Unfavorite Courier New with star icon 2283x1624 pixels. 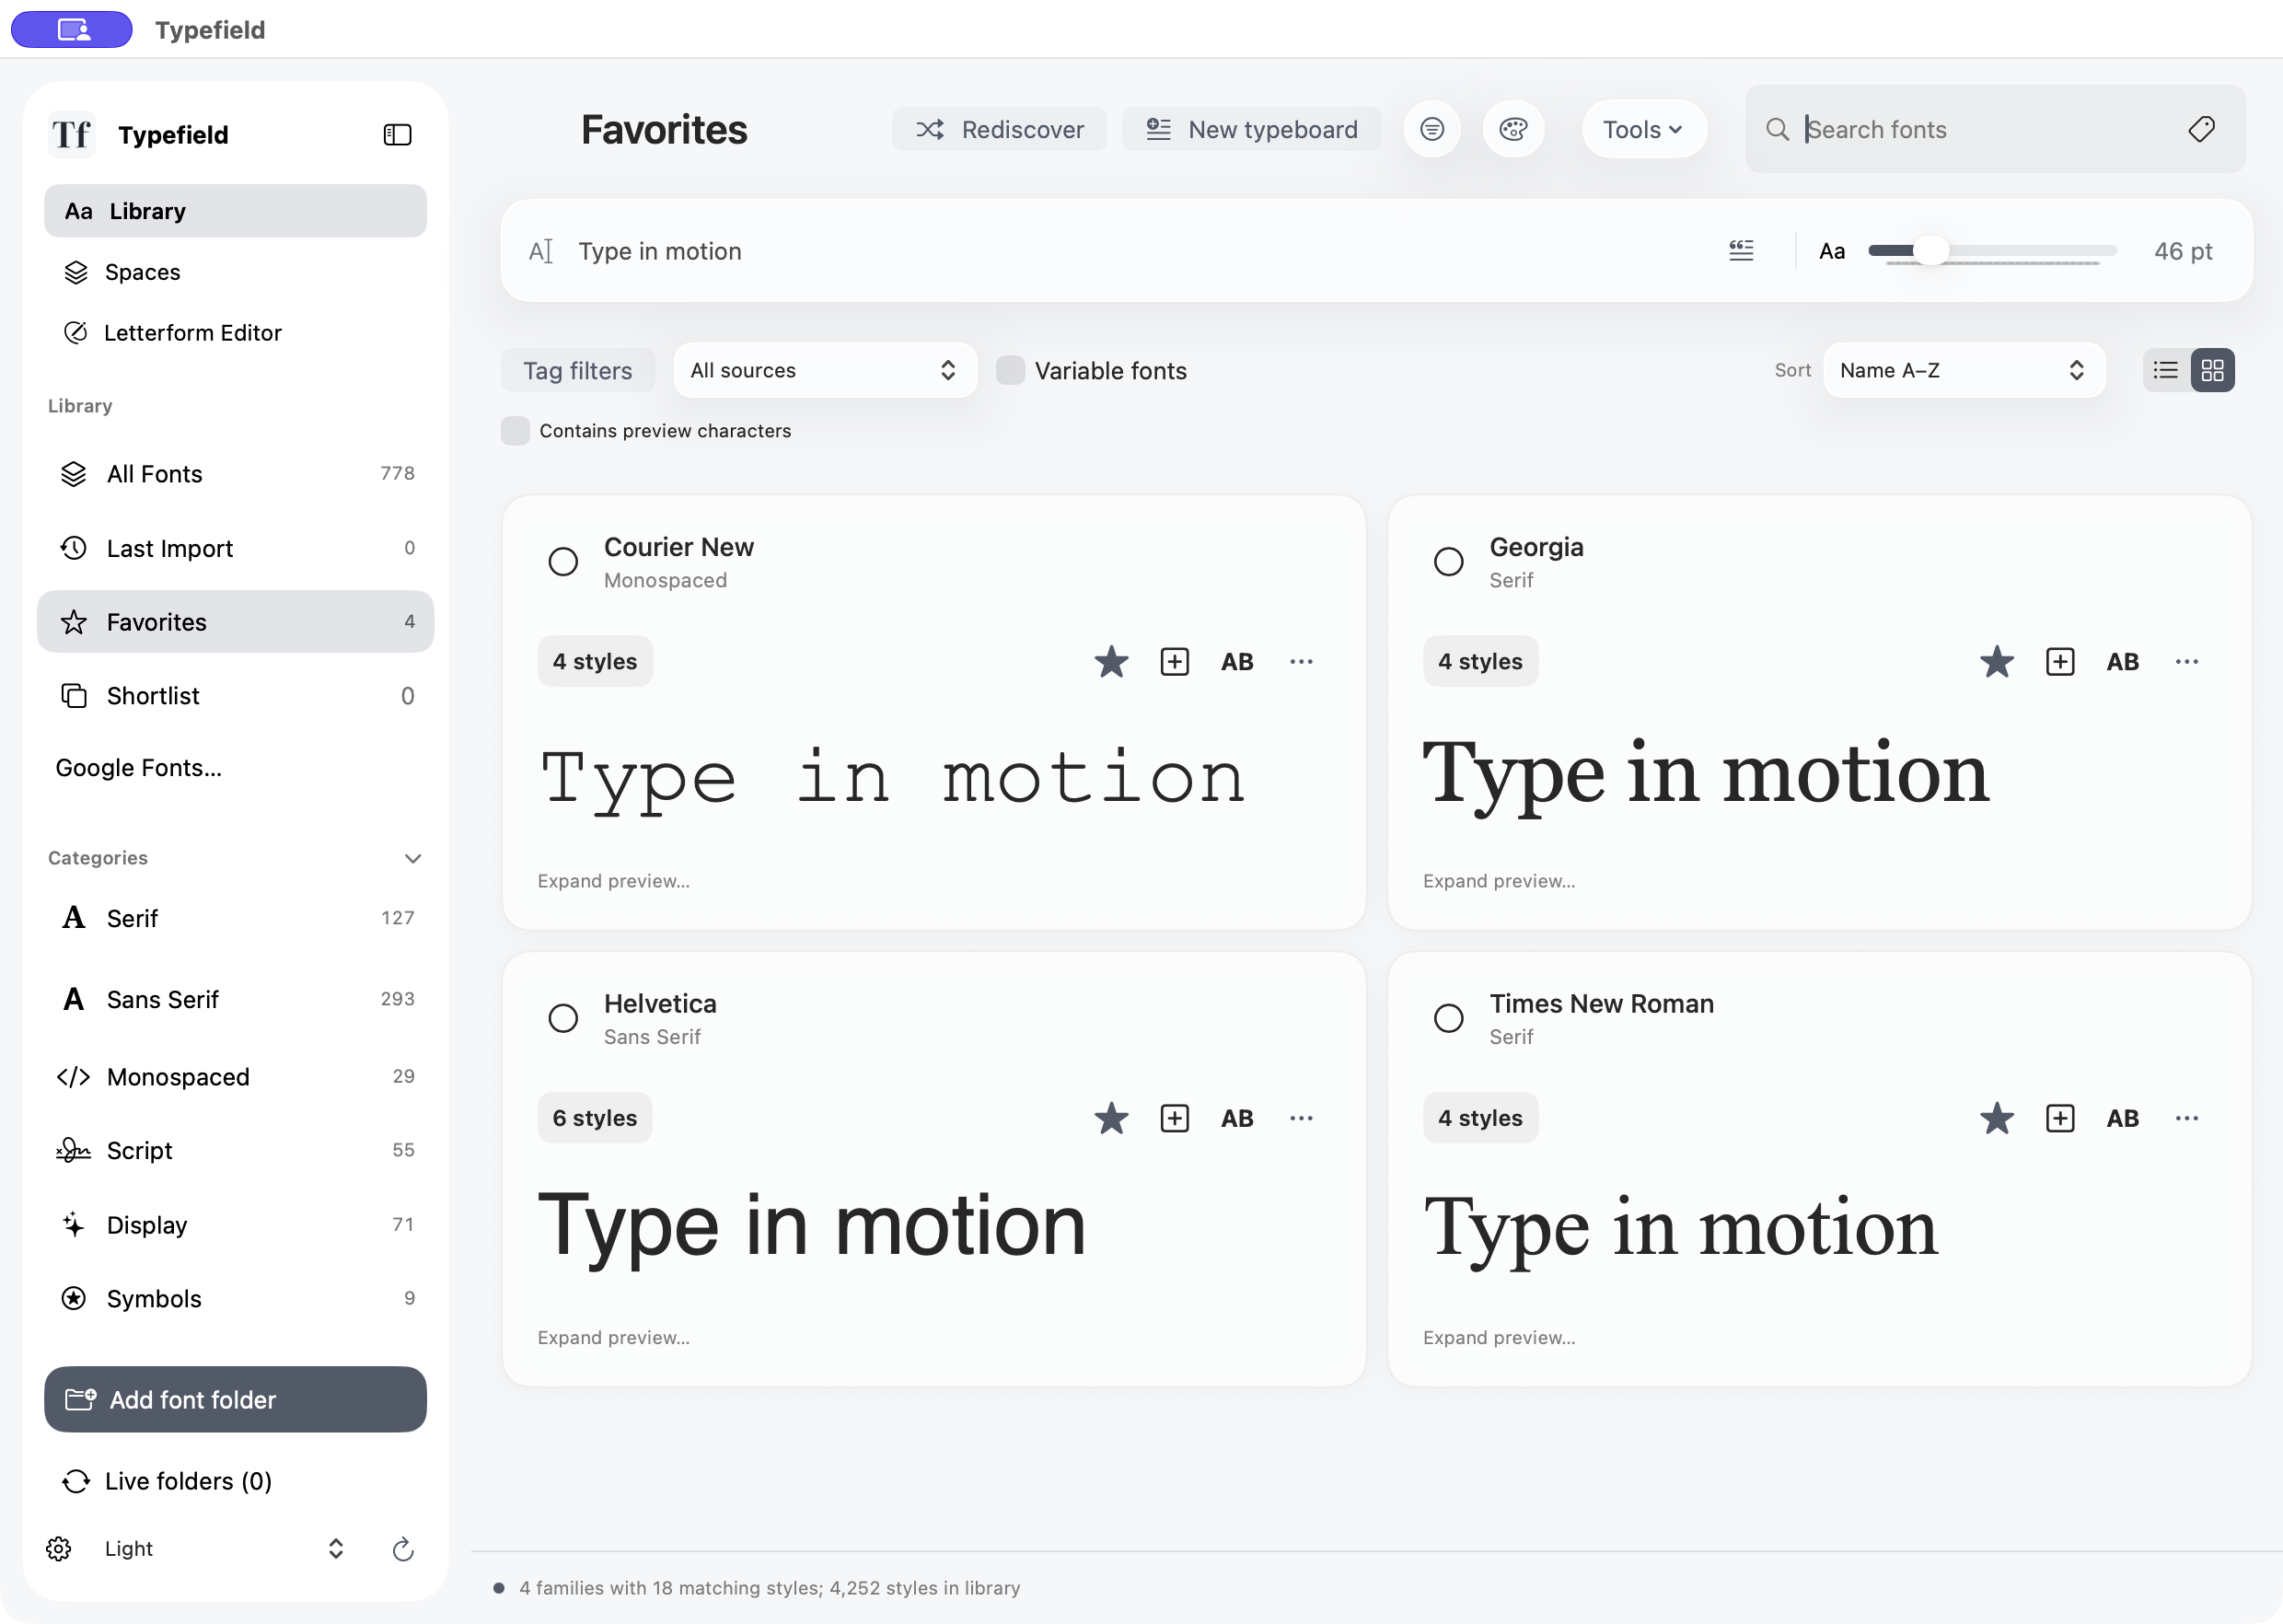[x=1111, y=661]
